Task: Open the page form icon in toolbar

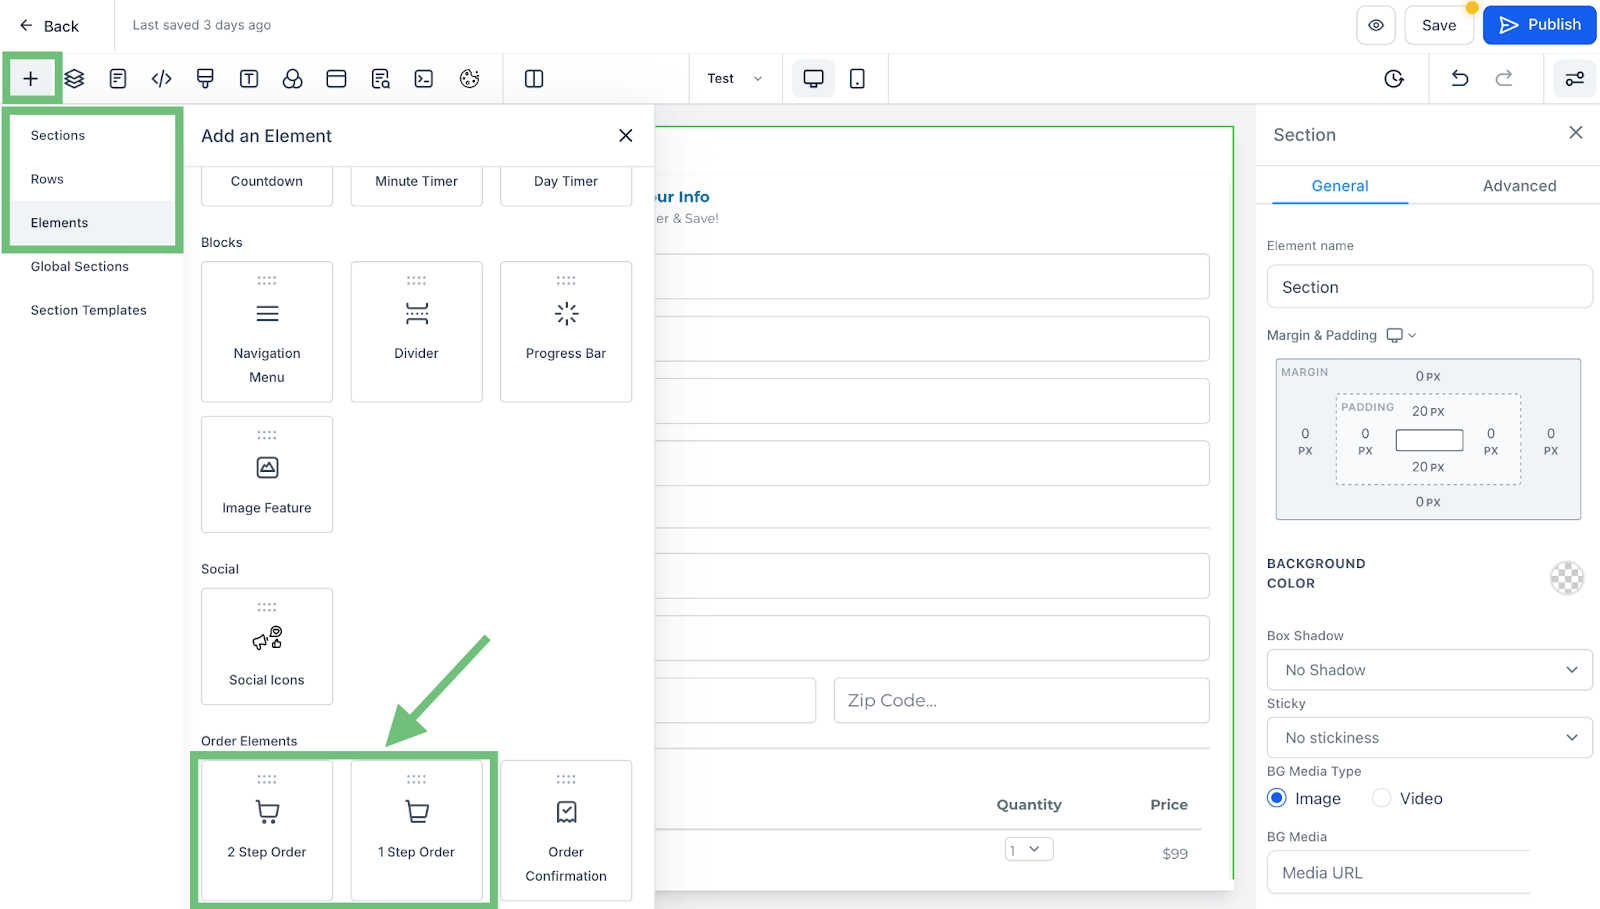Action: click(118, 78)
